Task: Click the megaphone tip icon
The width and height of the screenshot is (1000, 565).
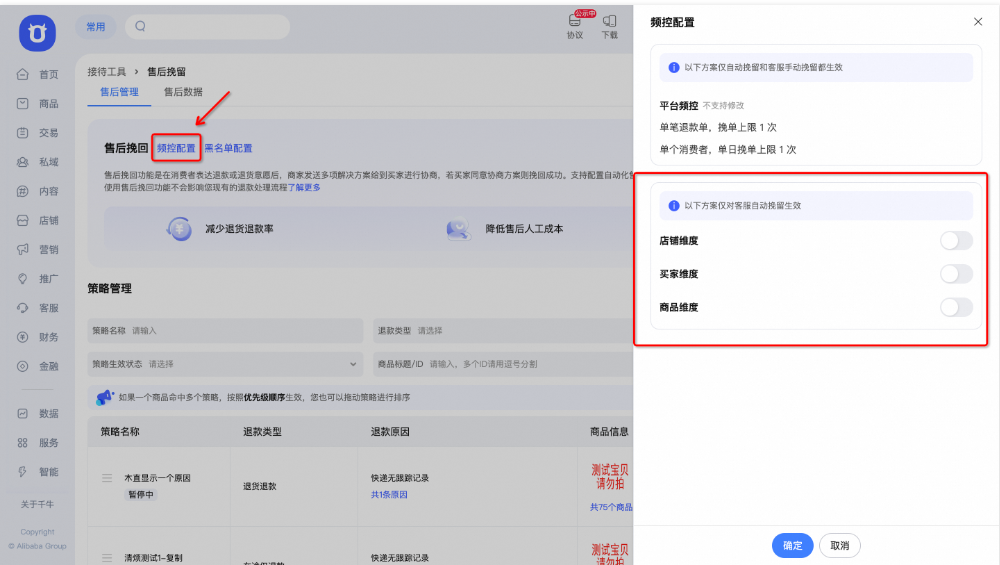Action: [x=104, y=397]
